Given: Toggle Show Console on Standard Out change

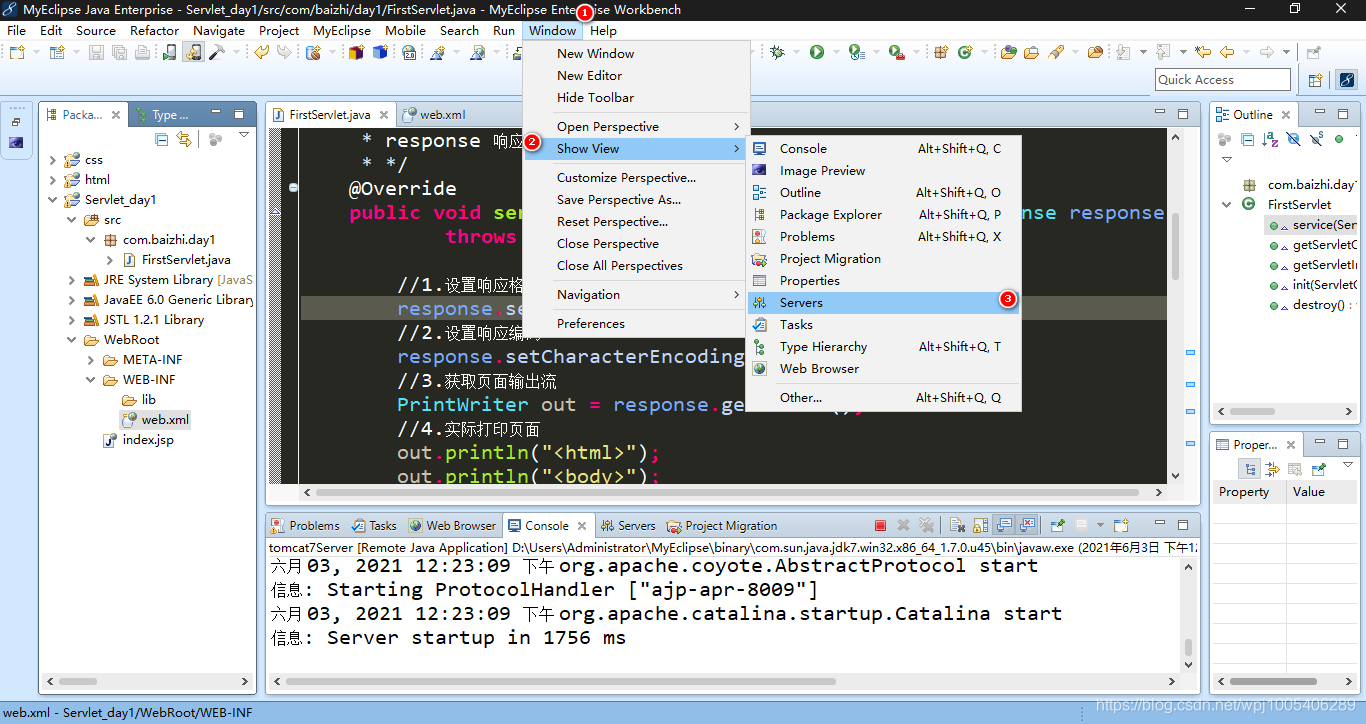Looking at the screenshot, I should click(x=1004, y=526).
